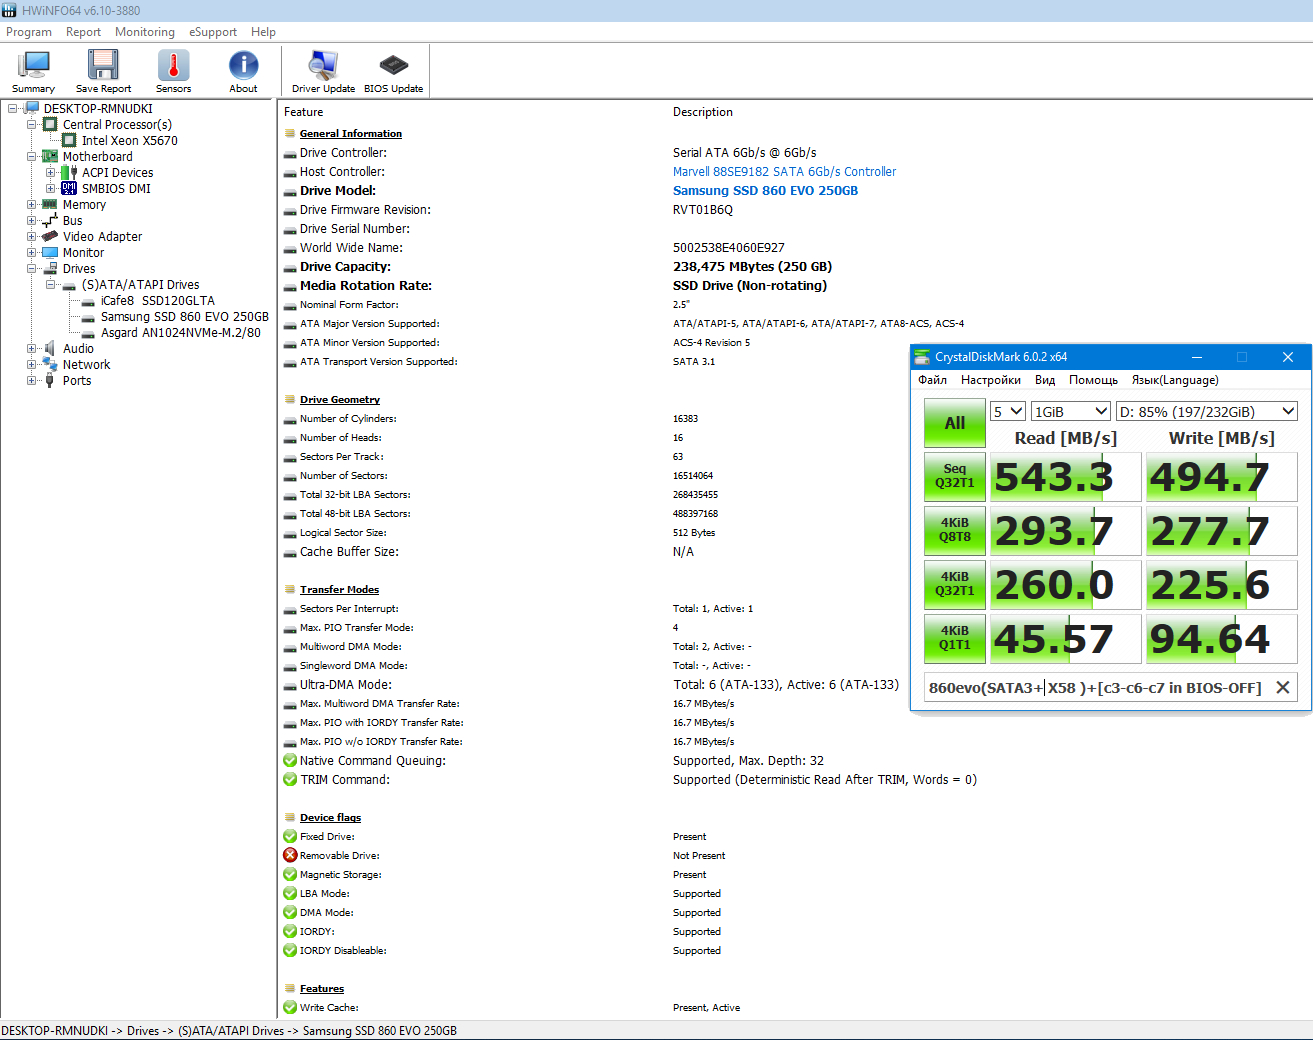
Task: Select the Motherboard tree node
Action: [97, 157]
